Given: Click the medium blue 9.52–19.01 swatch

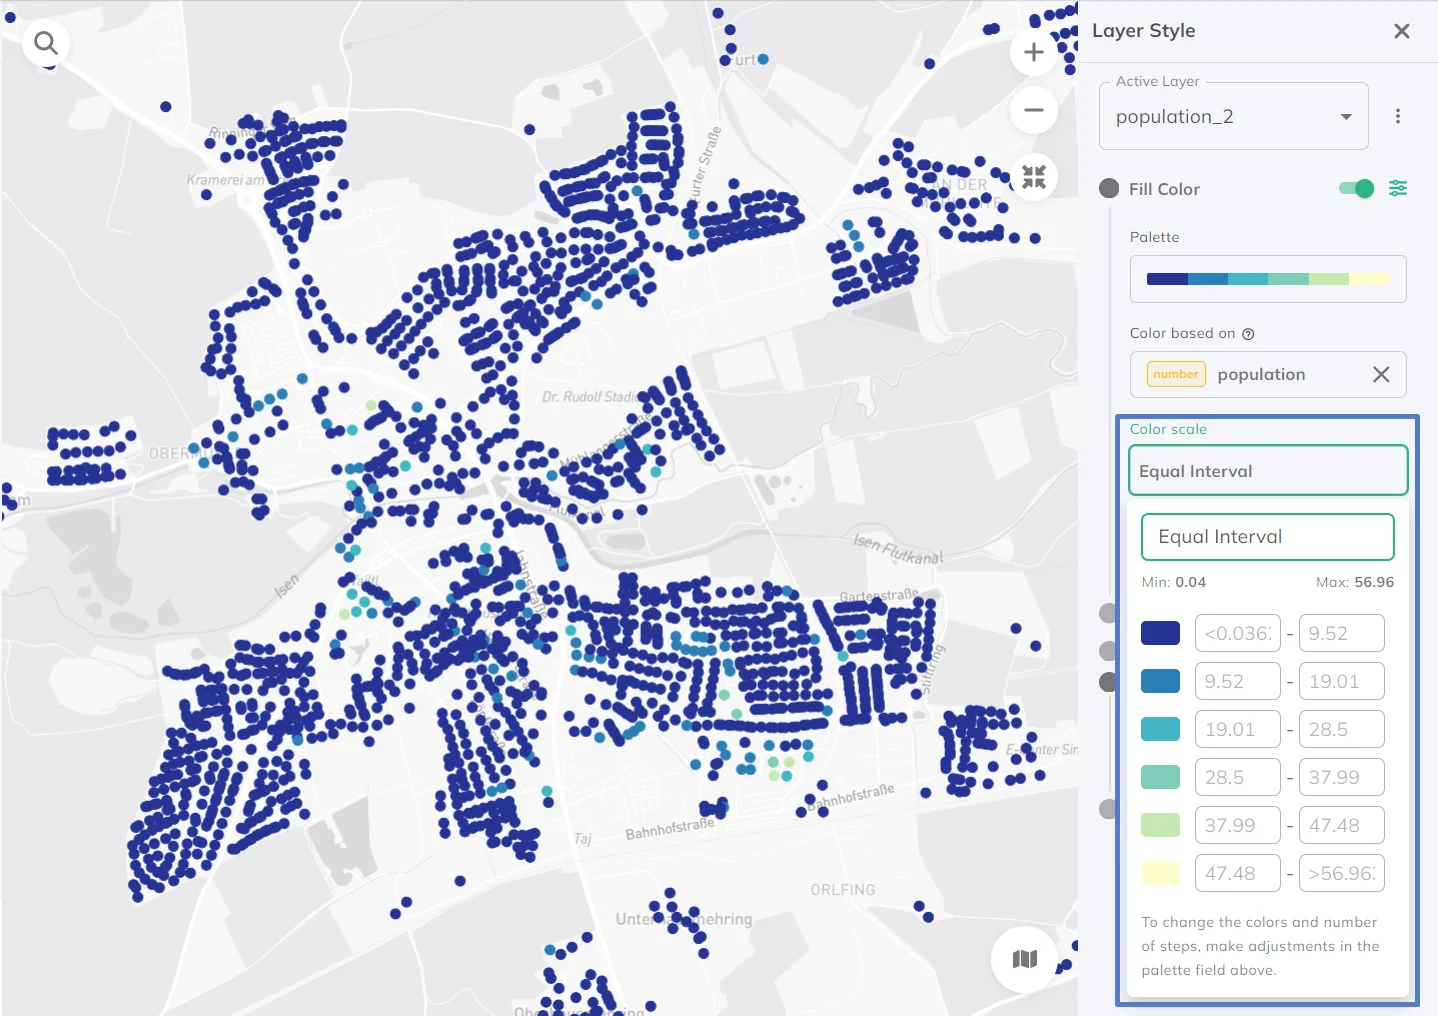Looking at the screenshot, I should (1160, 681).
